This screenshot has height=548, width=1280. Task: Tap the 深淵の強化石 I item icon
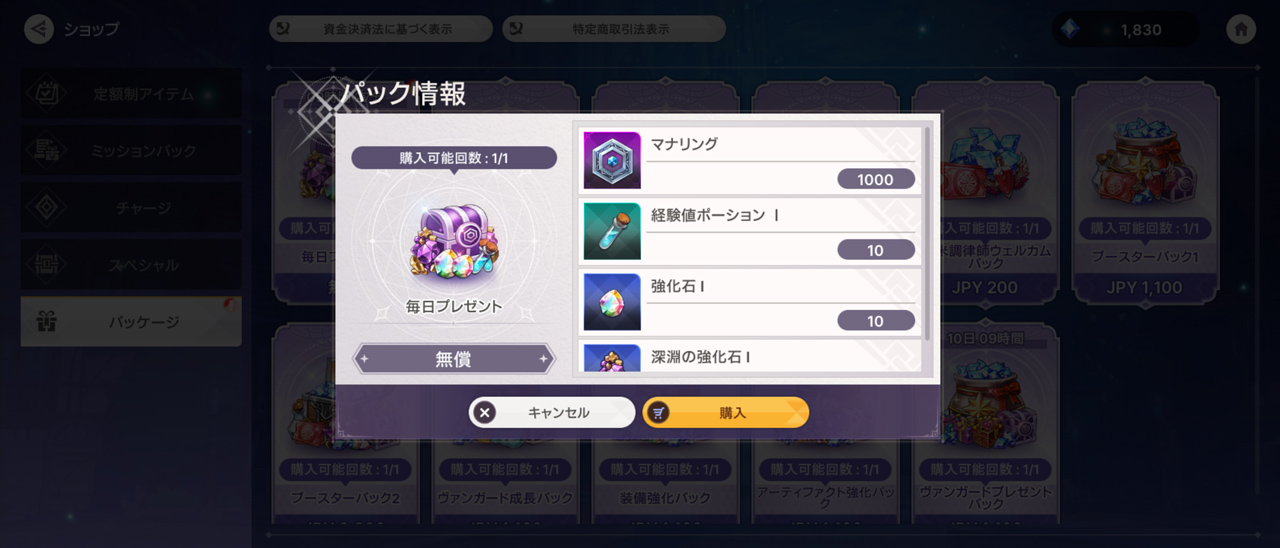click(x=612, y=359)
